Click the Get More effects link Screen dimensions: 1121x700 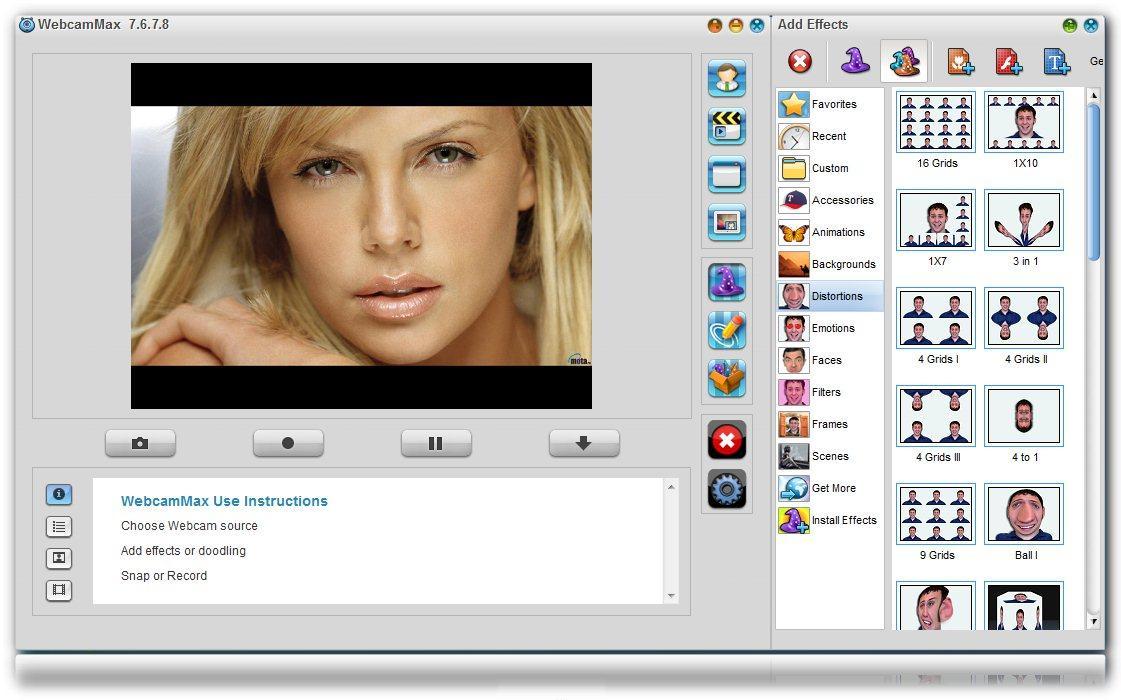click(x=830, y=488)
